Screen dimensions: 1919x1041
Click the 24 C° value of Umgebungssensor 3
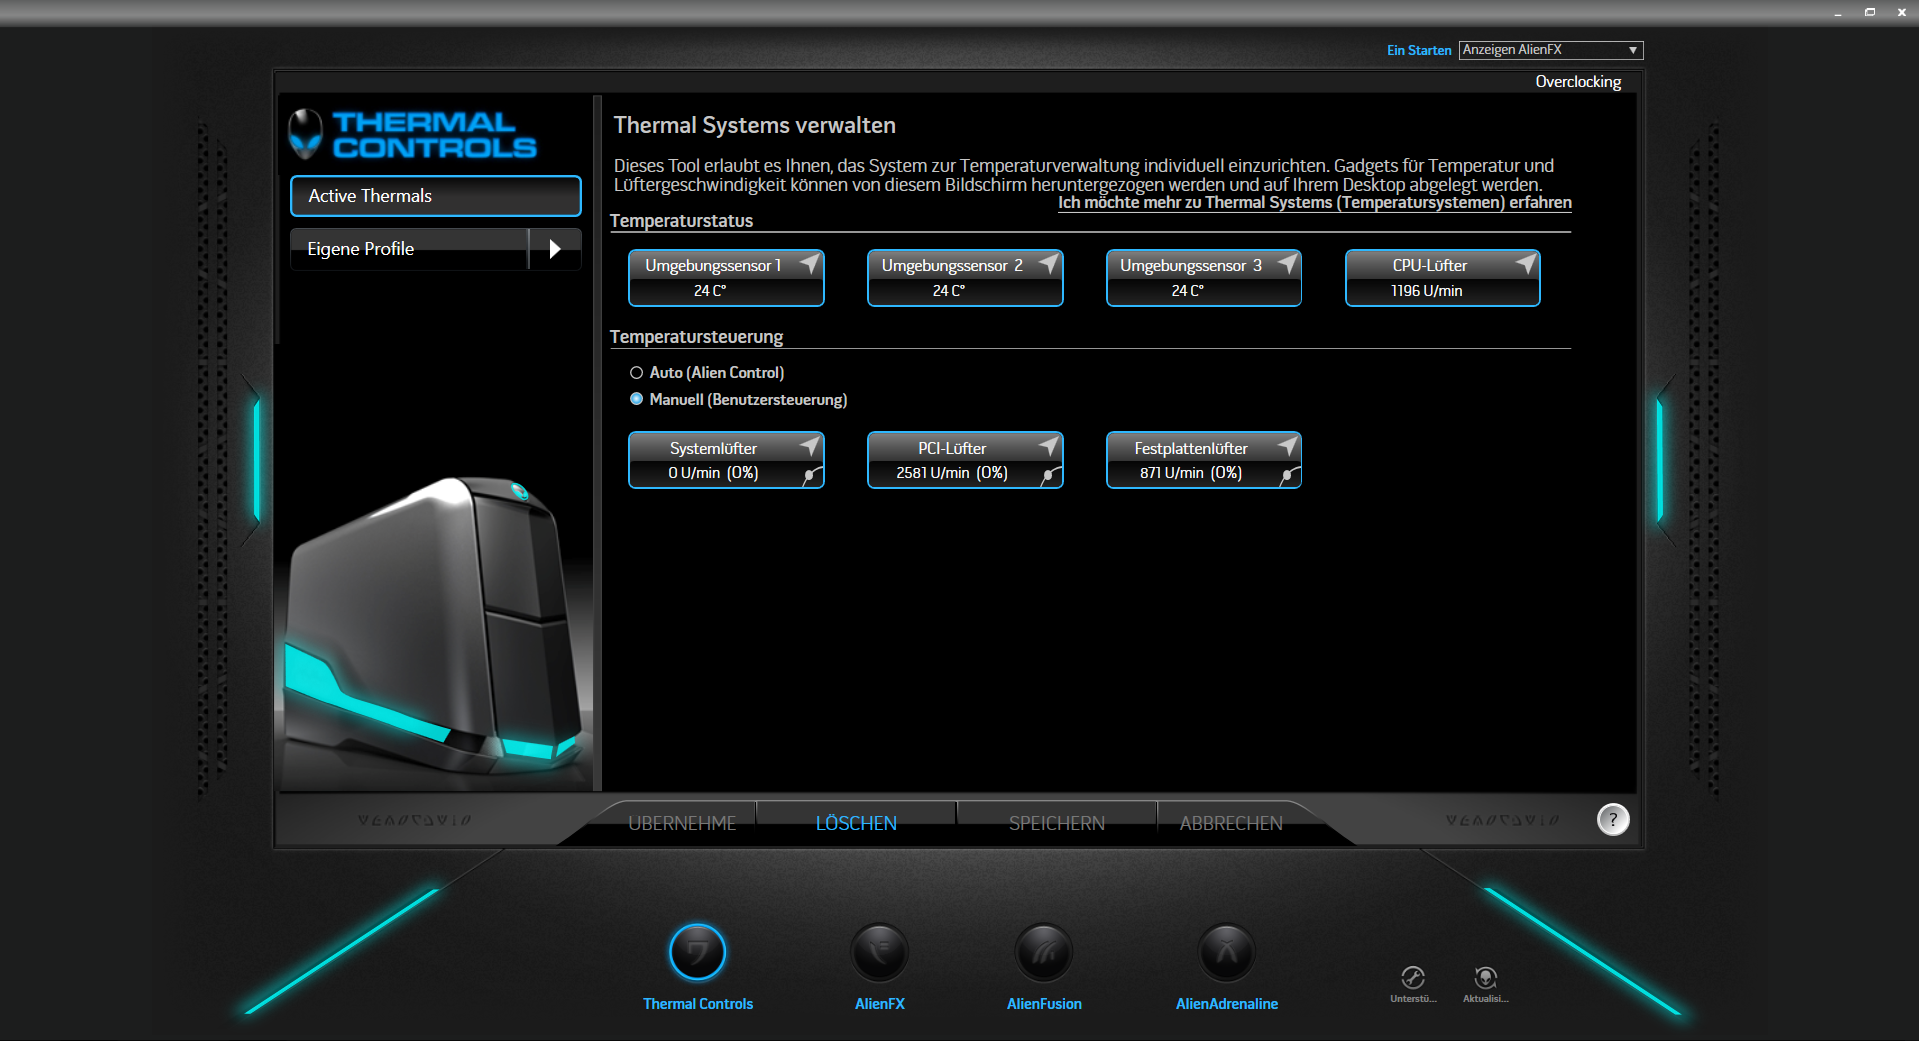1188,291
